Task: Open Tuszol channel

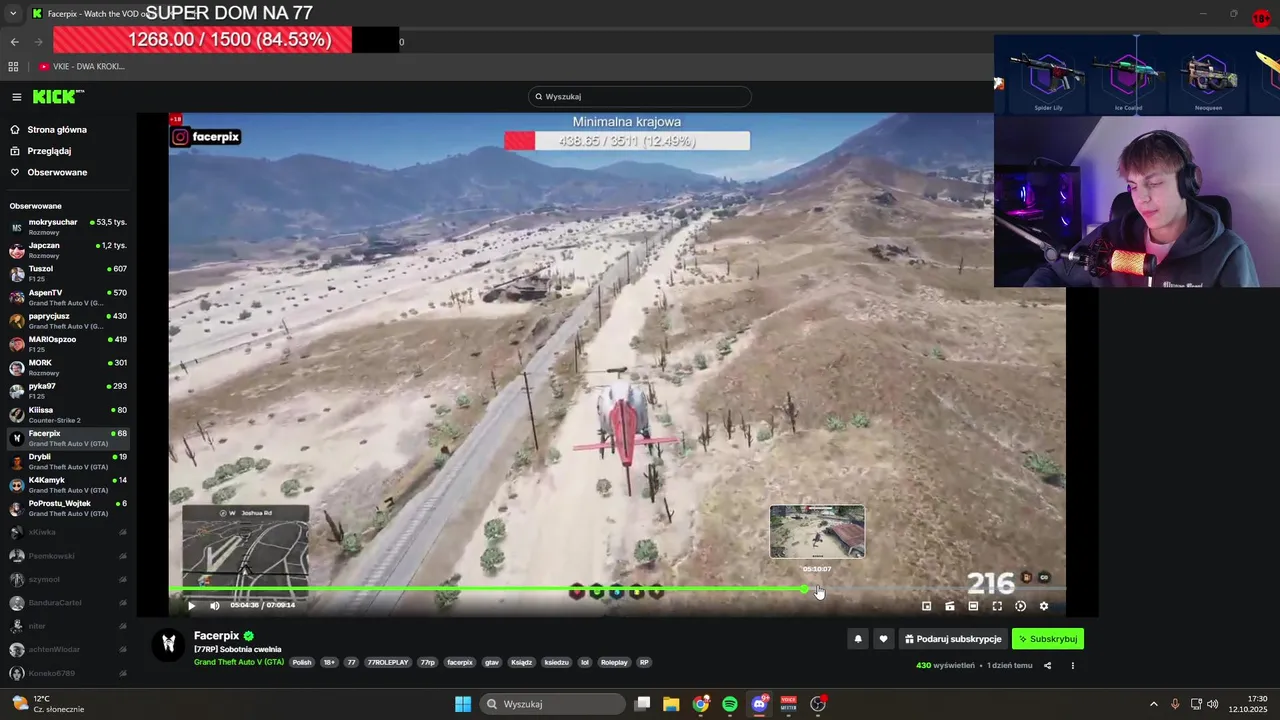Action: [68, 273]
